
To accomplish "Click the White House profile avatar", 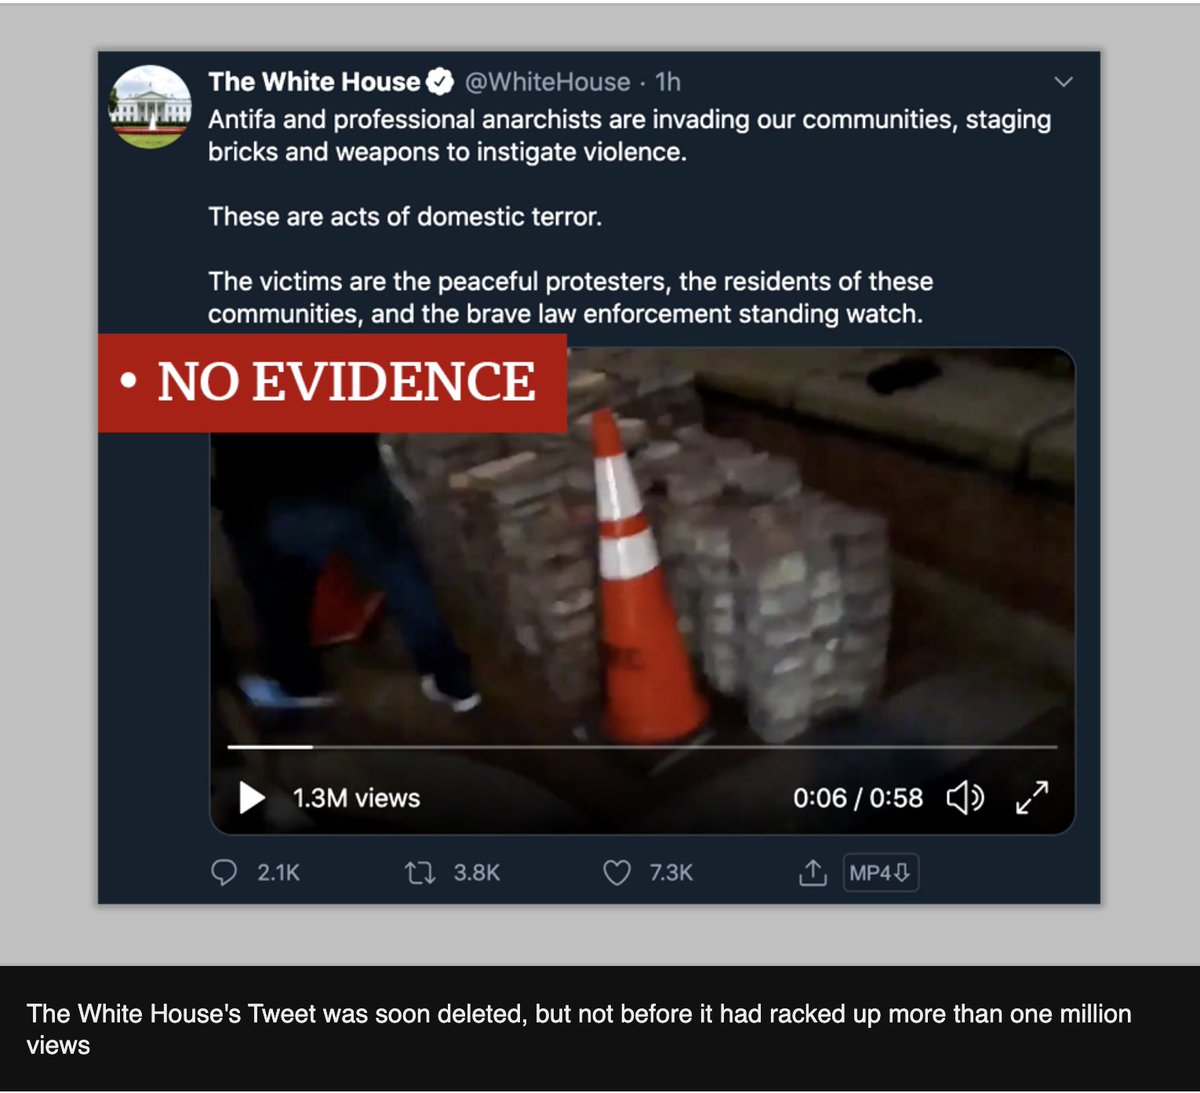I will pyautogui.click(x=150, y=106).
